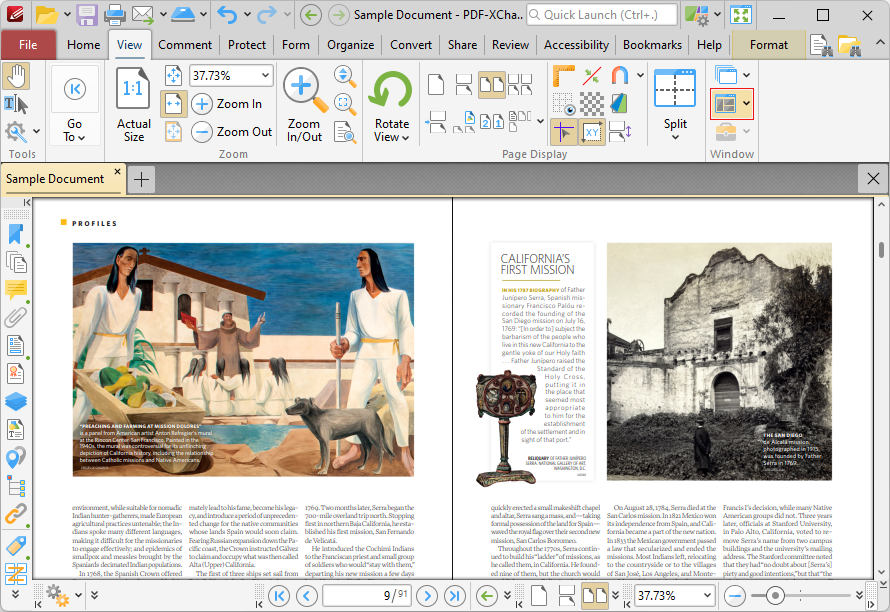Click the Zoom Out button
Screen dimensions: 890x612
click(232, 132)
